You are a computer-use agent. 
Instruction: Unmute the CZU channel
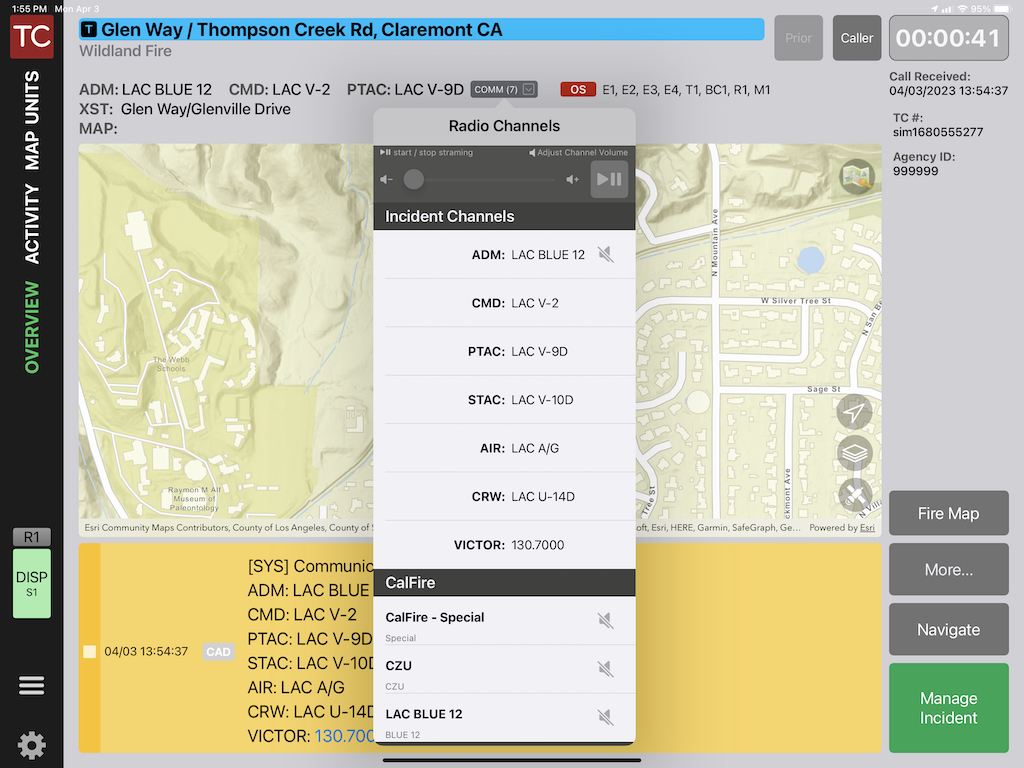coord(605,669)
